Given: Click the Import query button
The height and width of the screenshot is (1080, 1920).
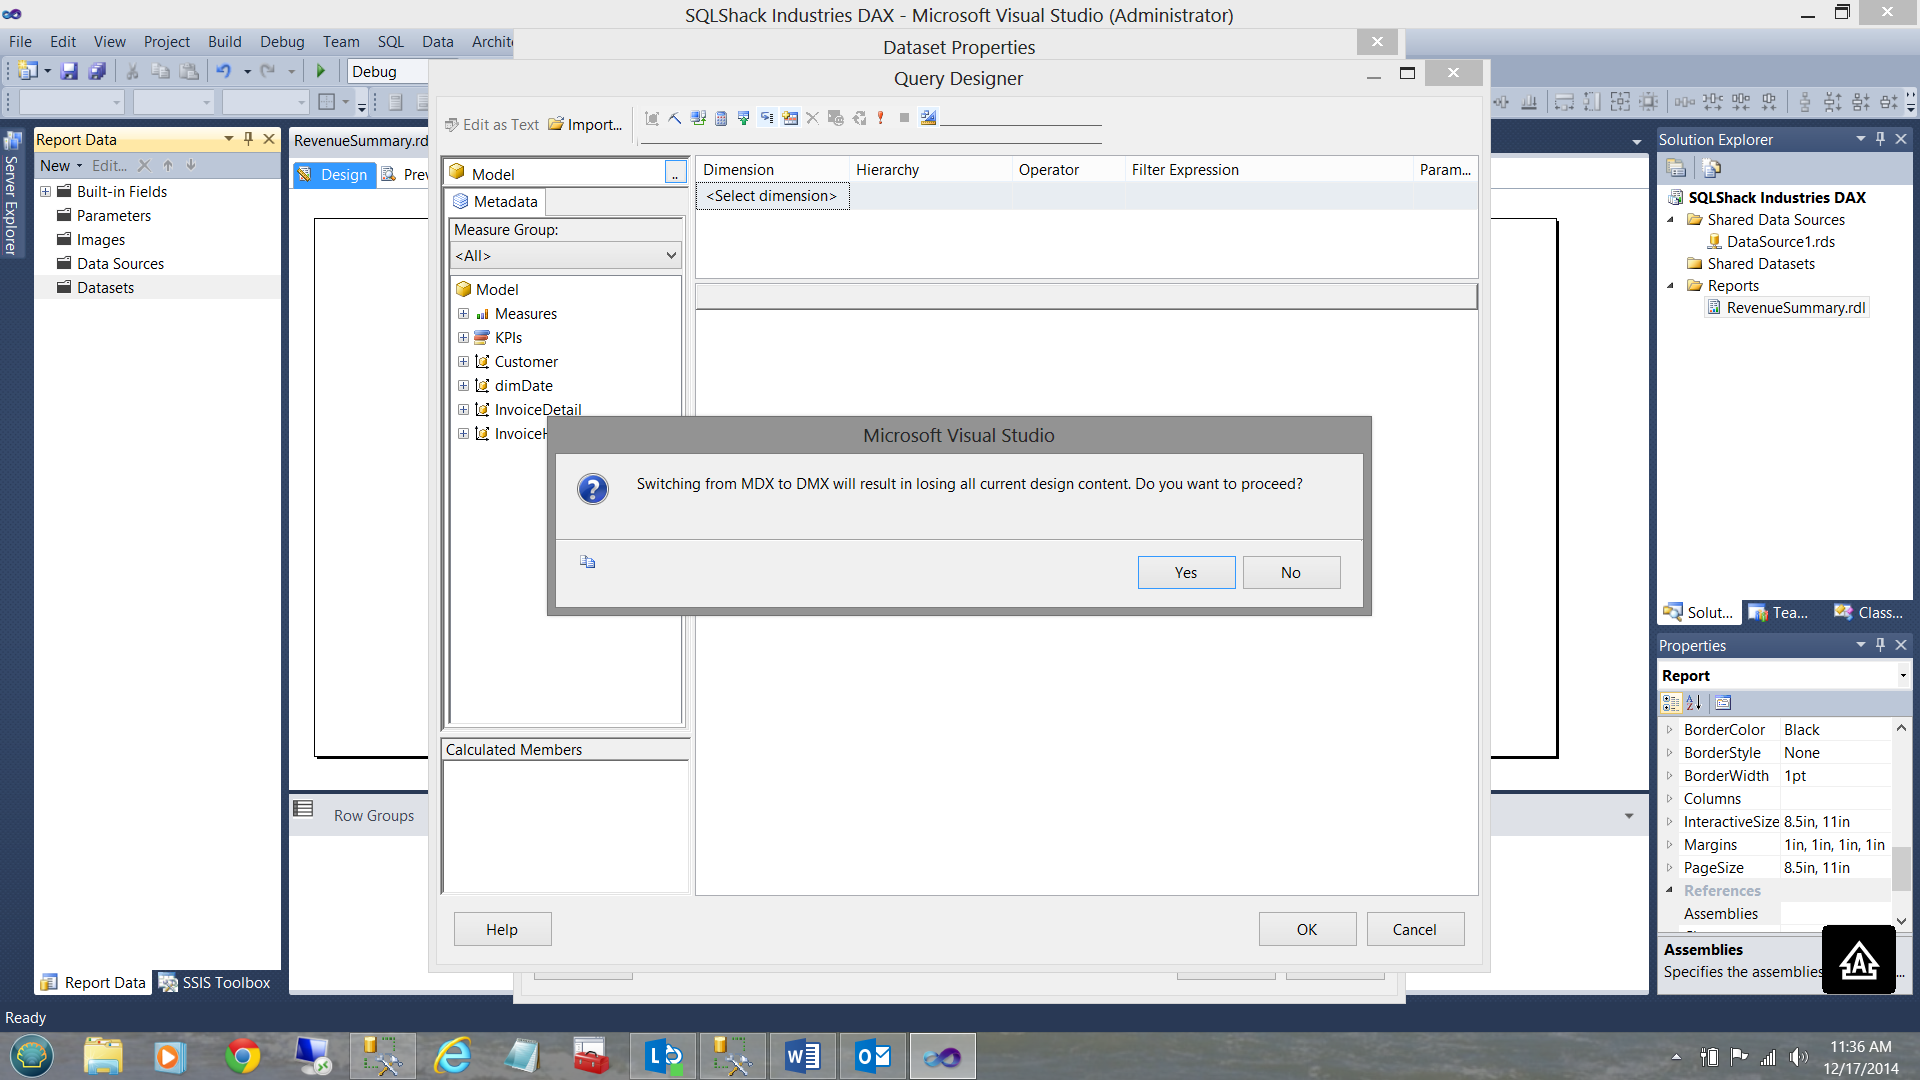Looking at the screenshot, I should pyautogui.click(x=585, y=124).
